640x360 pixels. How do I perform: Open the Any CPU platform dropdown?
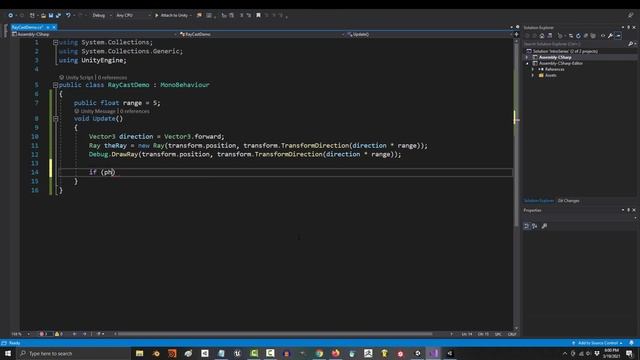pos(132,16)
